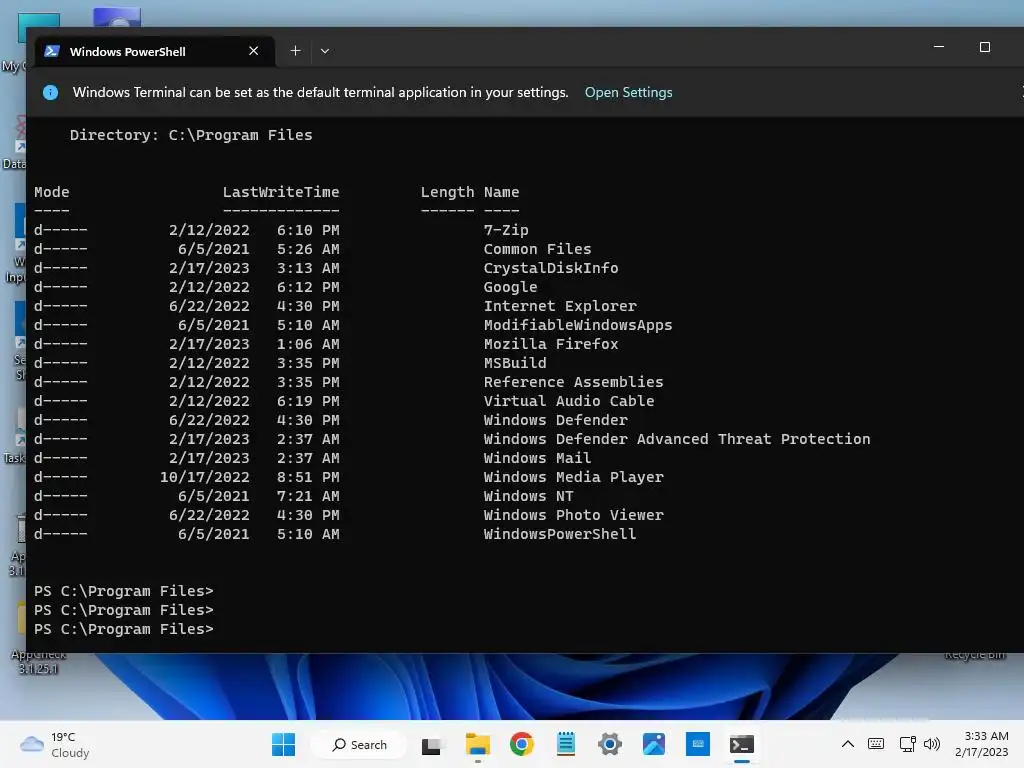This screenshot has height=768, width=1024.
Task: Open the Windows Start menu
Action: (283, 744)
